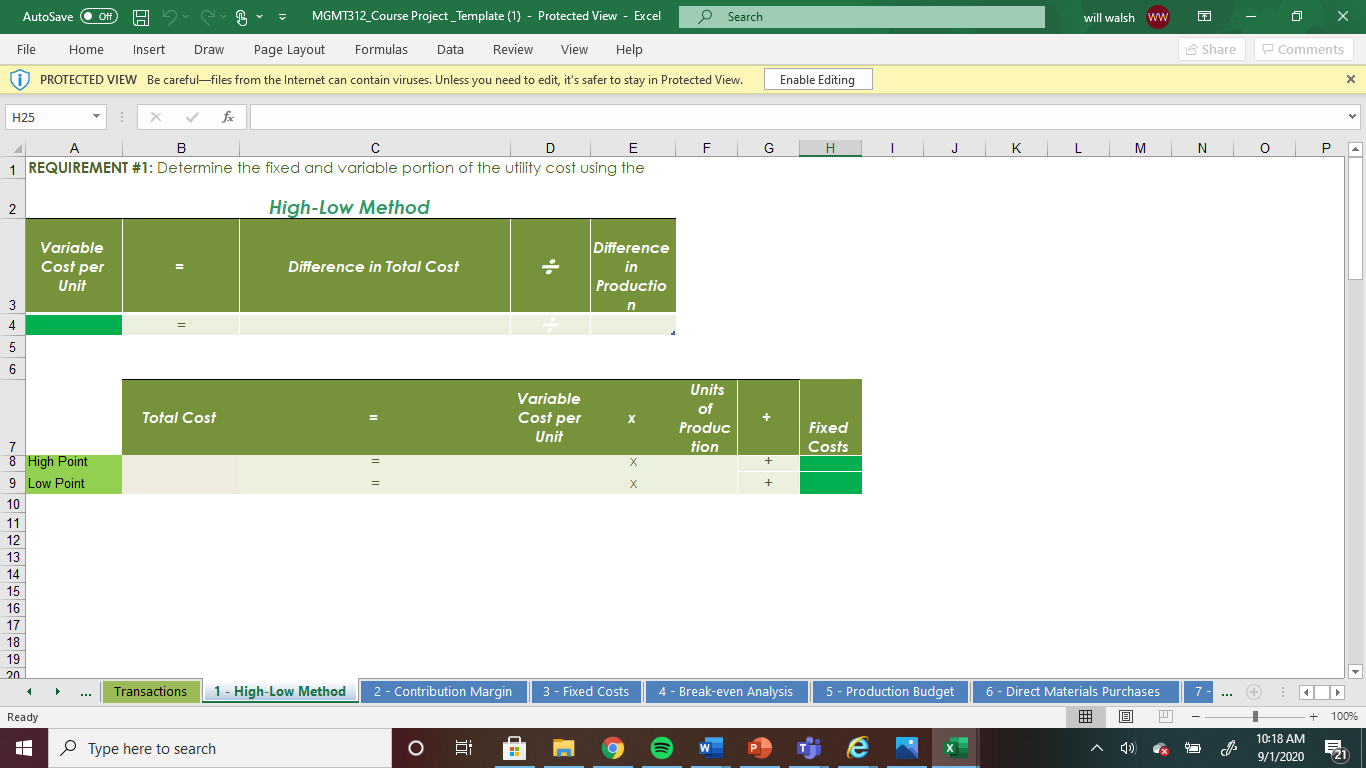The image size is (1366, 768).
Task: Open Customize Quick Access Toolbar dropdown
Action: click(281, 17)
